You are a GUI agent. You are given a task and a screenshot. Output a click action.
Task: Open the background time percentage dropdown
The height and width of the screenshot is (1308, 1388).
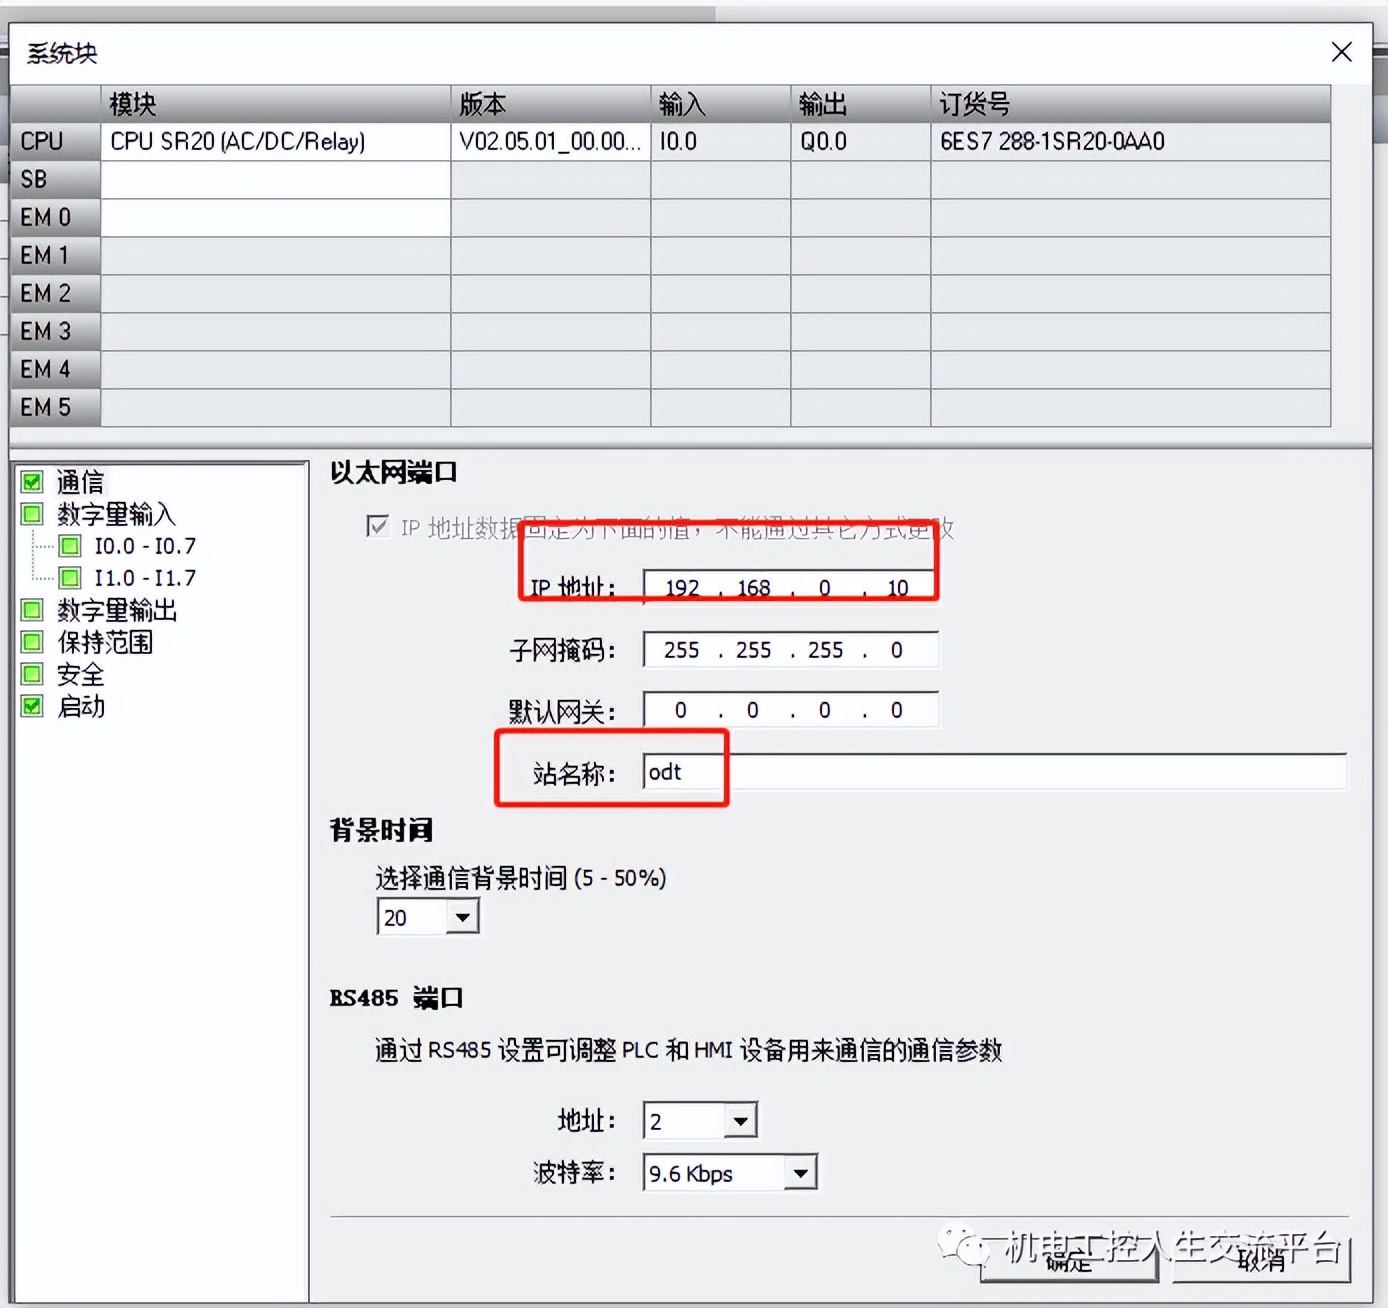click(462, 917)
